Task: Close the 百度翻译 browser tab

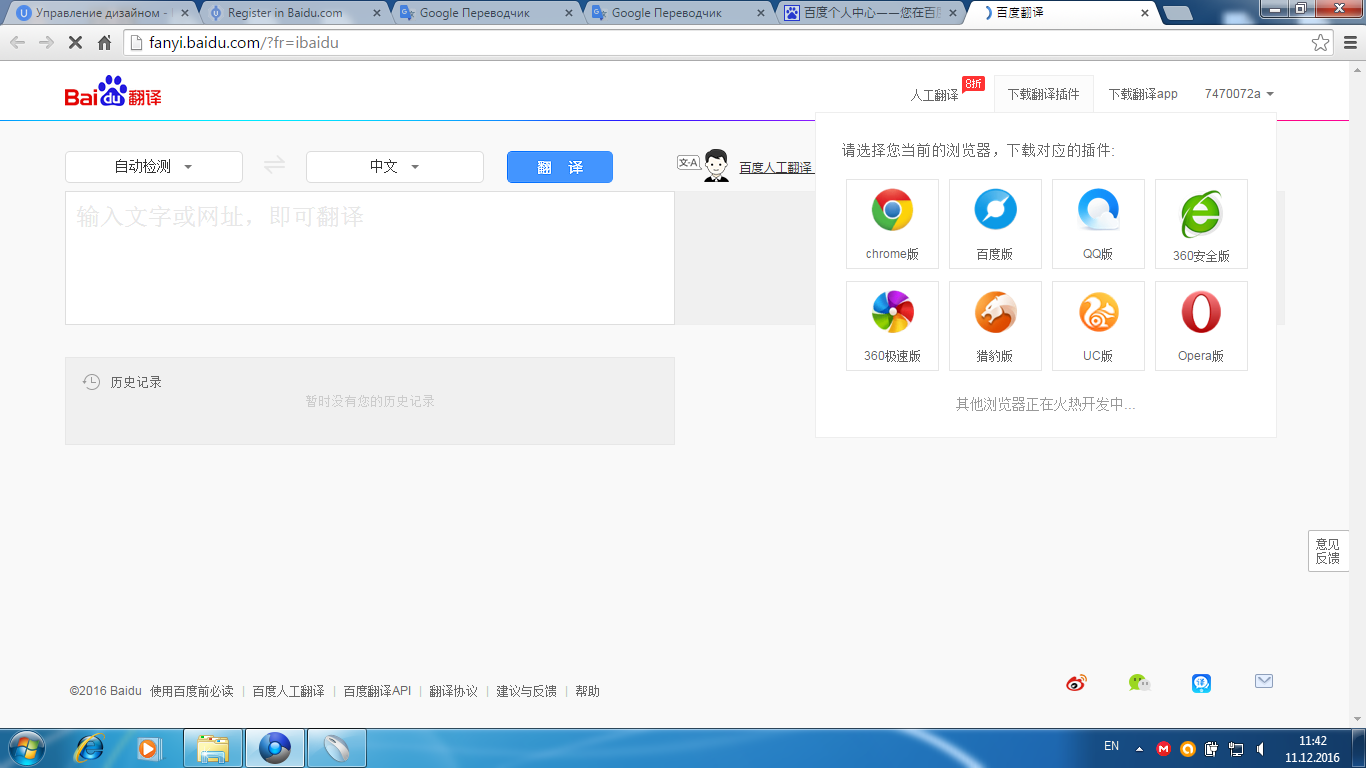Action: coord(1145,13)
